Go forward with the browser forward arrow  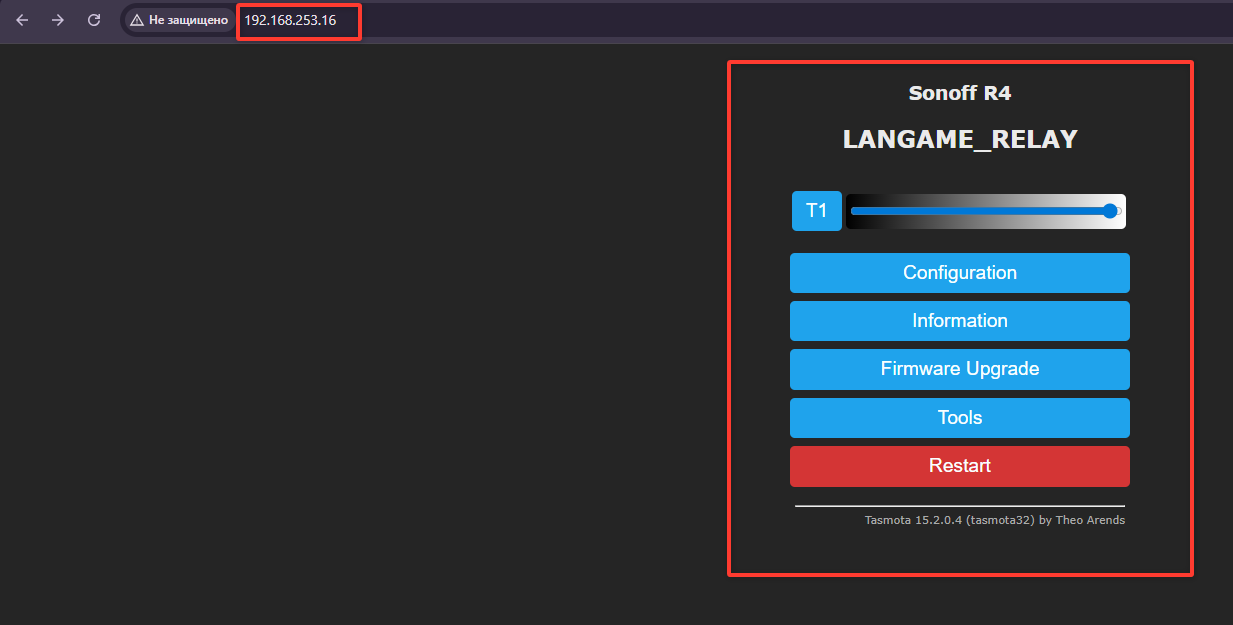click(x=58, y=20)
